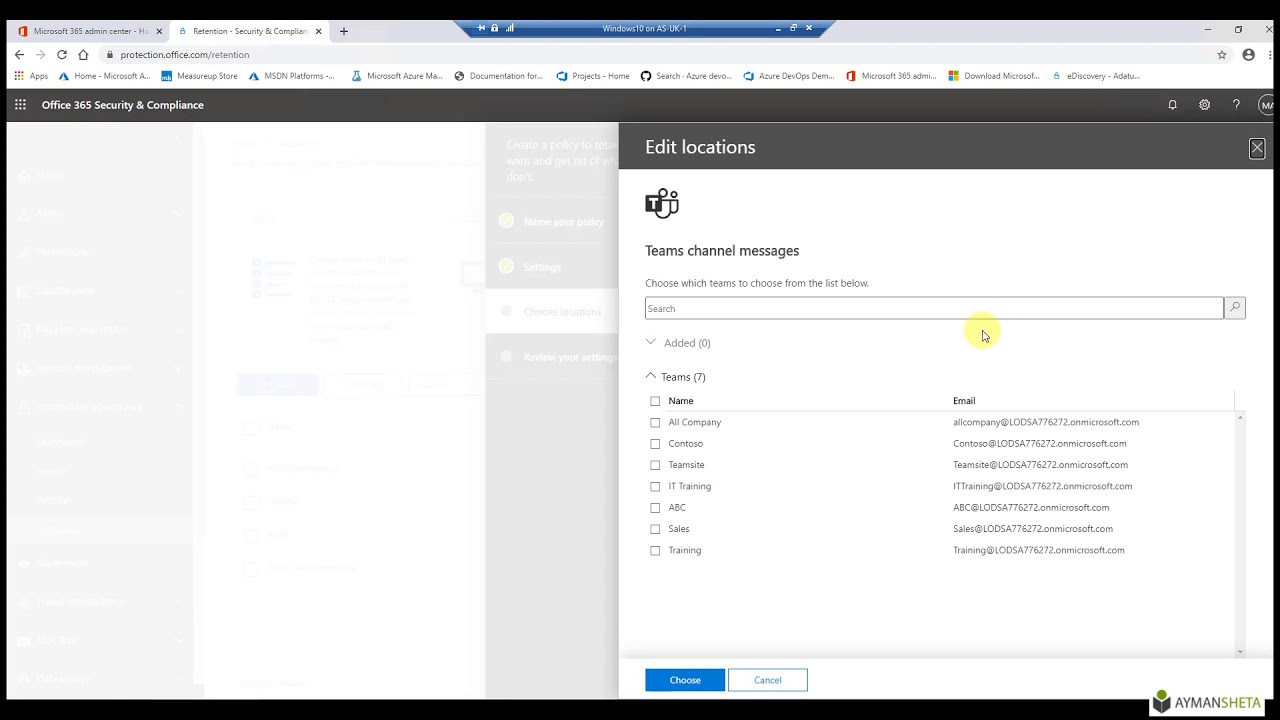Click Contoso@LODSA776272.onmicrosoft.com email

(1040, 444)
